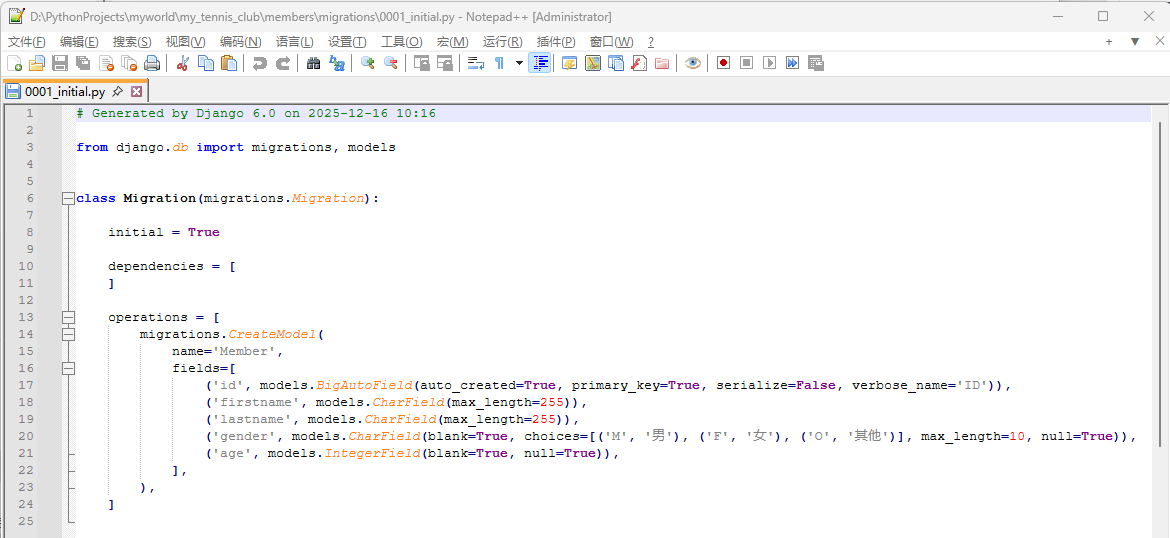Paste from clipboard using the Paste icon
Screen dimensions: 1170x538
coord(228,63)
